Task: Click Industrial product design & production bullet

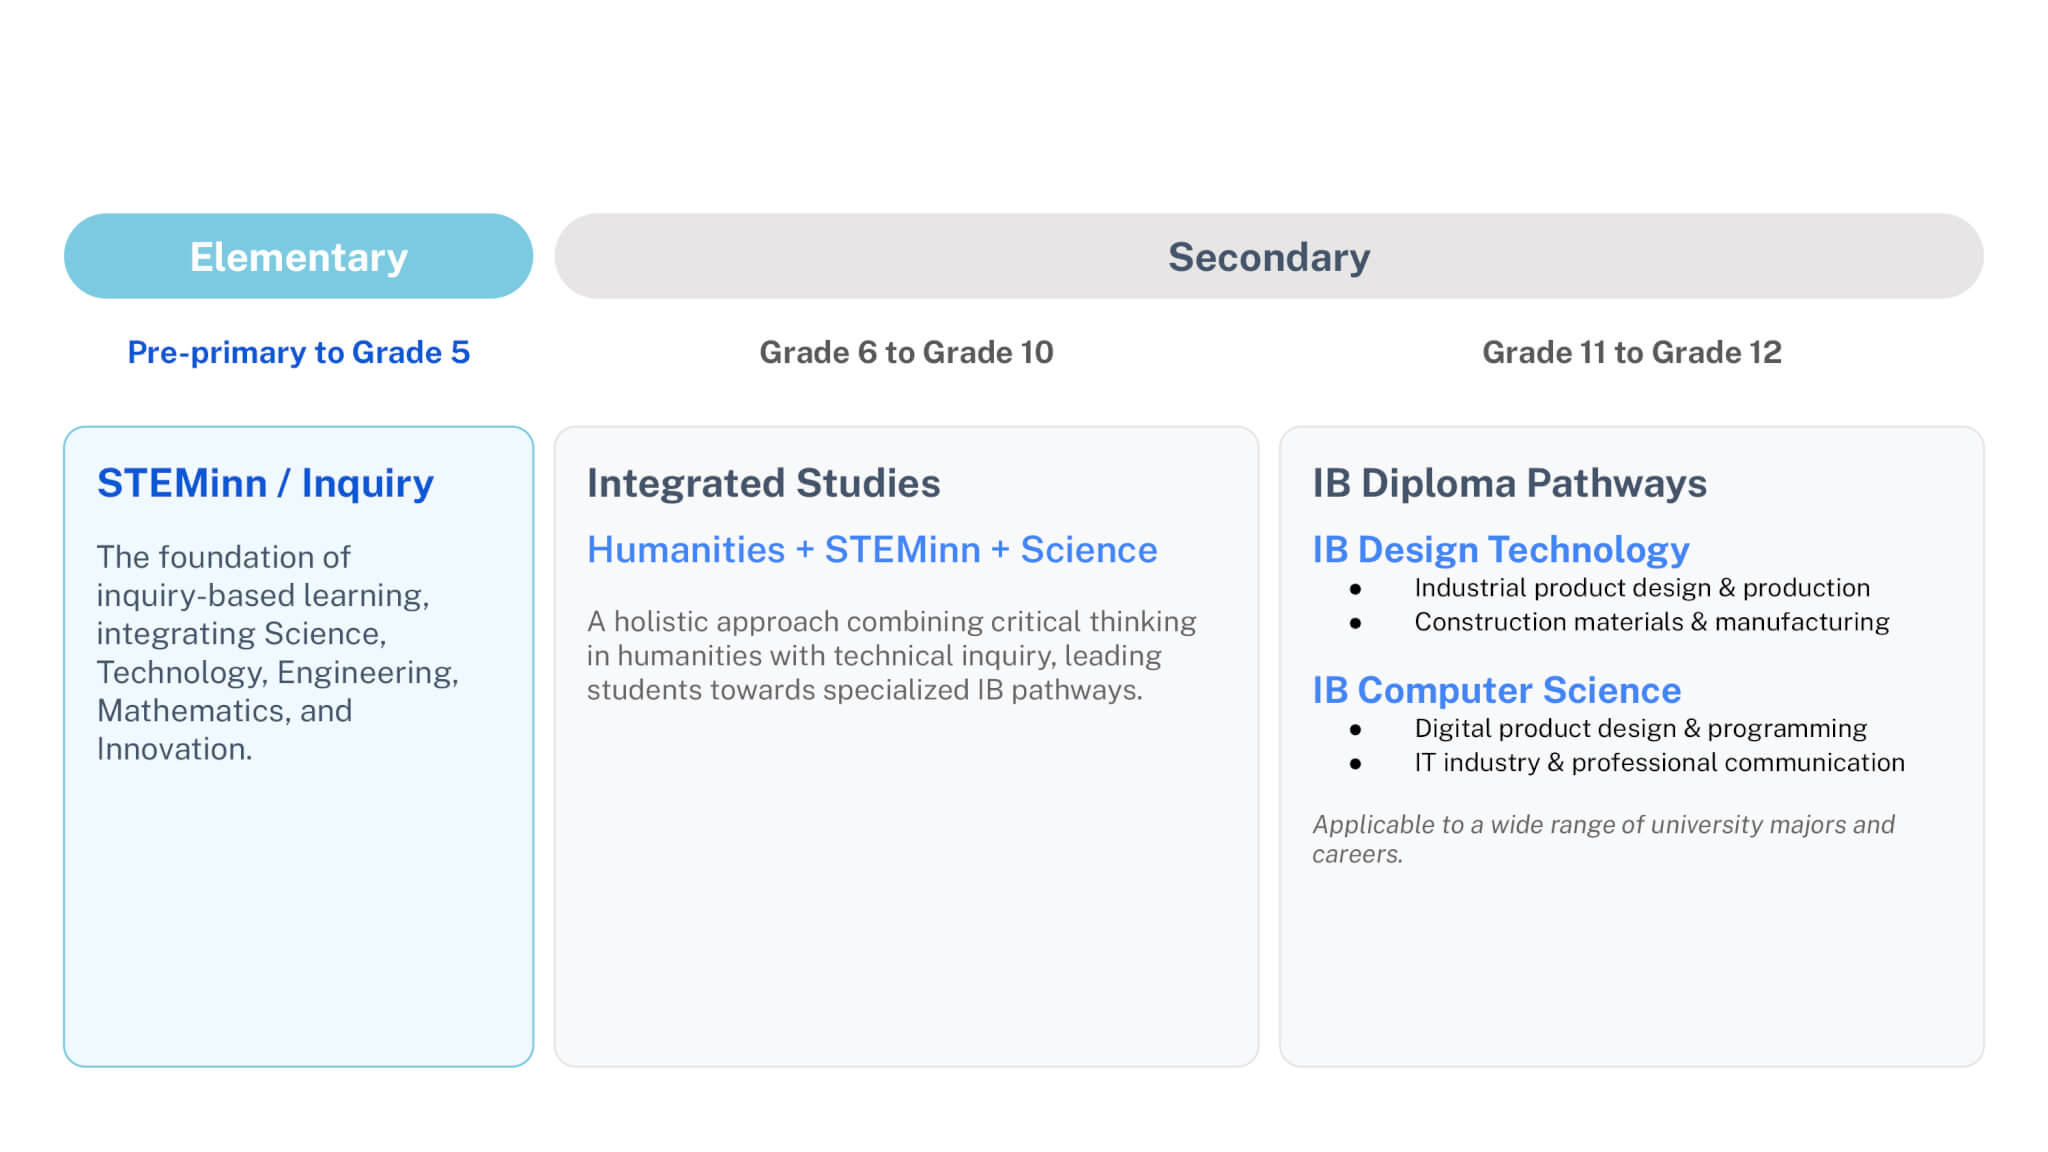Action: click(x=1641, y=588)
